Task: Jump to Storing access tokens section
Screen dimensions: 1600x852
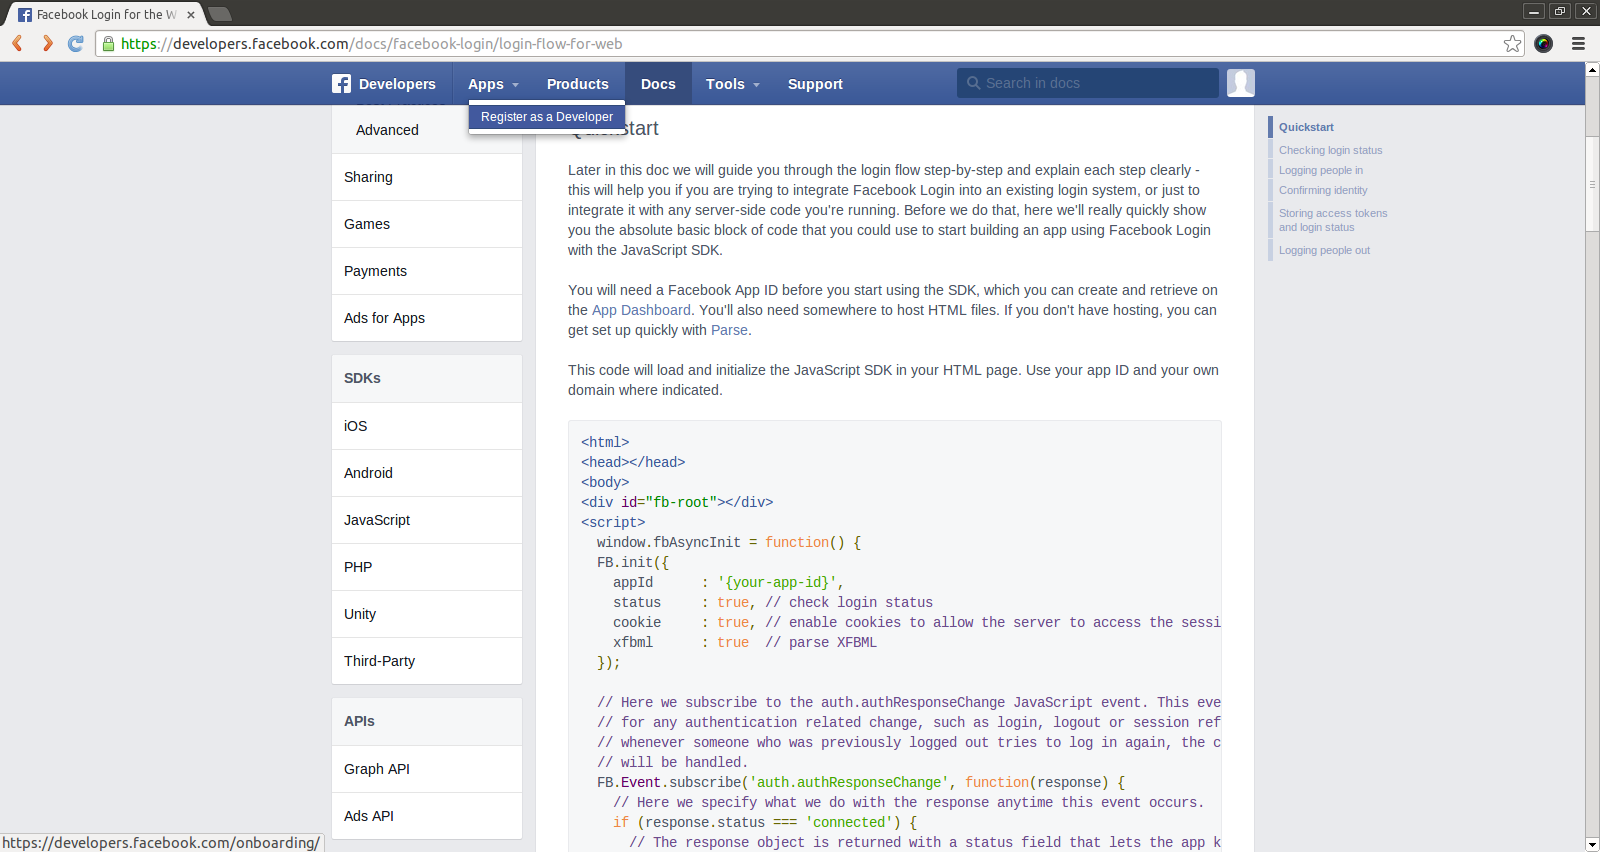Action: (x=1333, y=220)
